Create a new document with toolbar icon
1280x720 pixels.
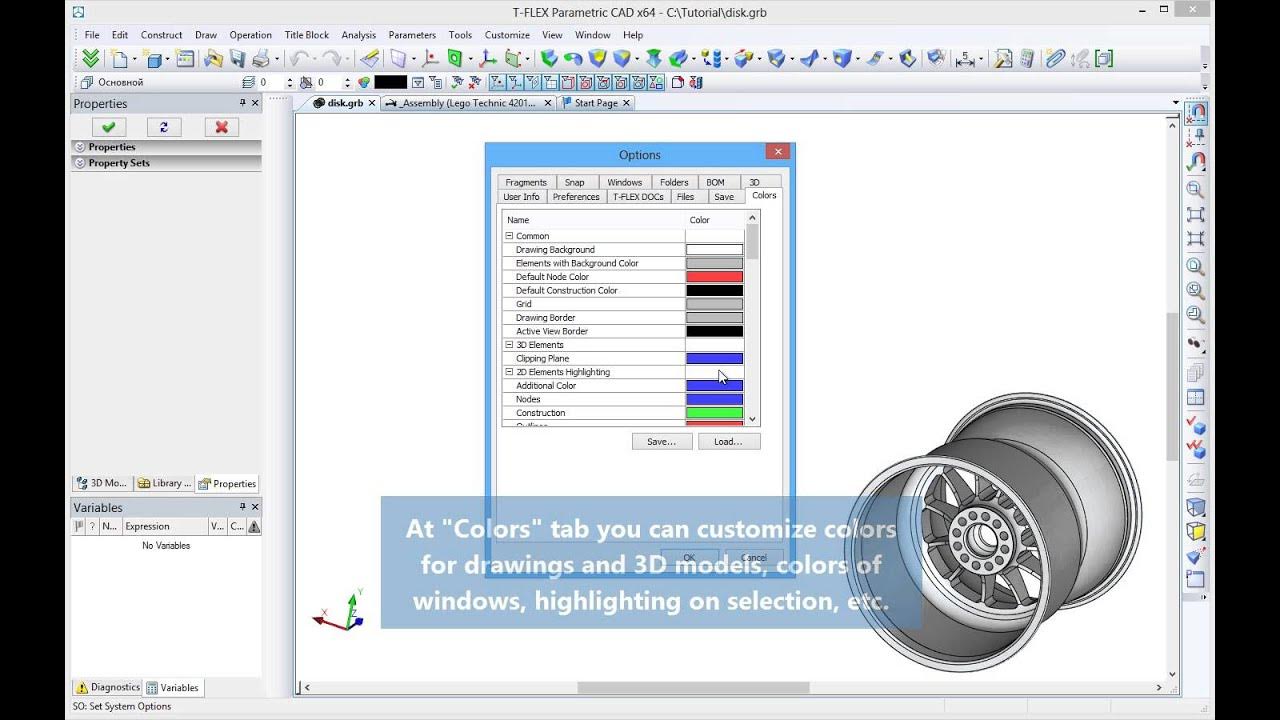click(x=119, y=59)
